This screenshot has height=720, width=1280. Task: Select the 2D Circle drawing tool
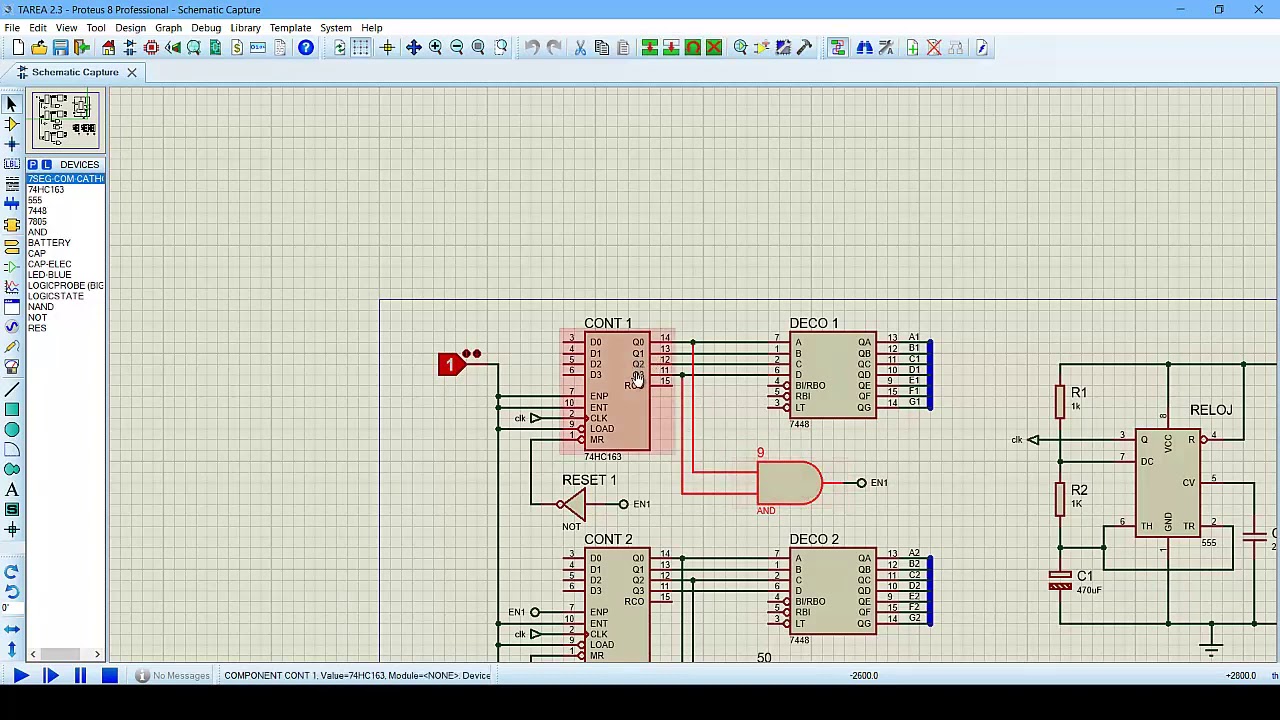[x=12, y=429]
